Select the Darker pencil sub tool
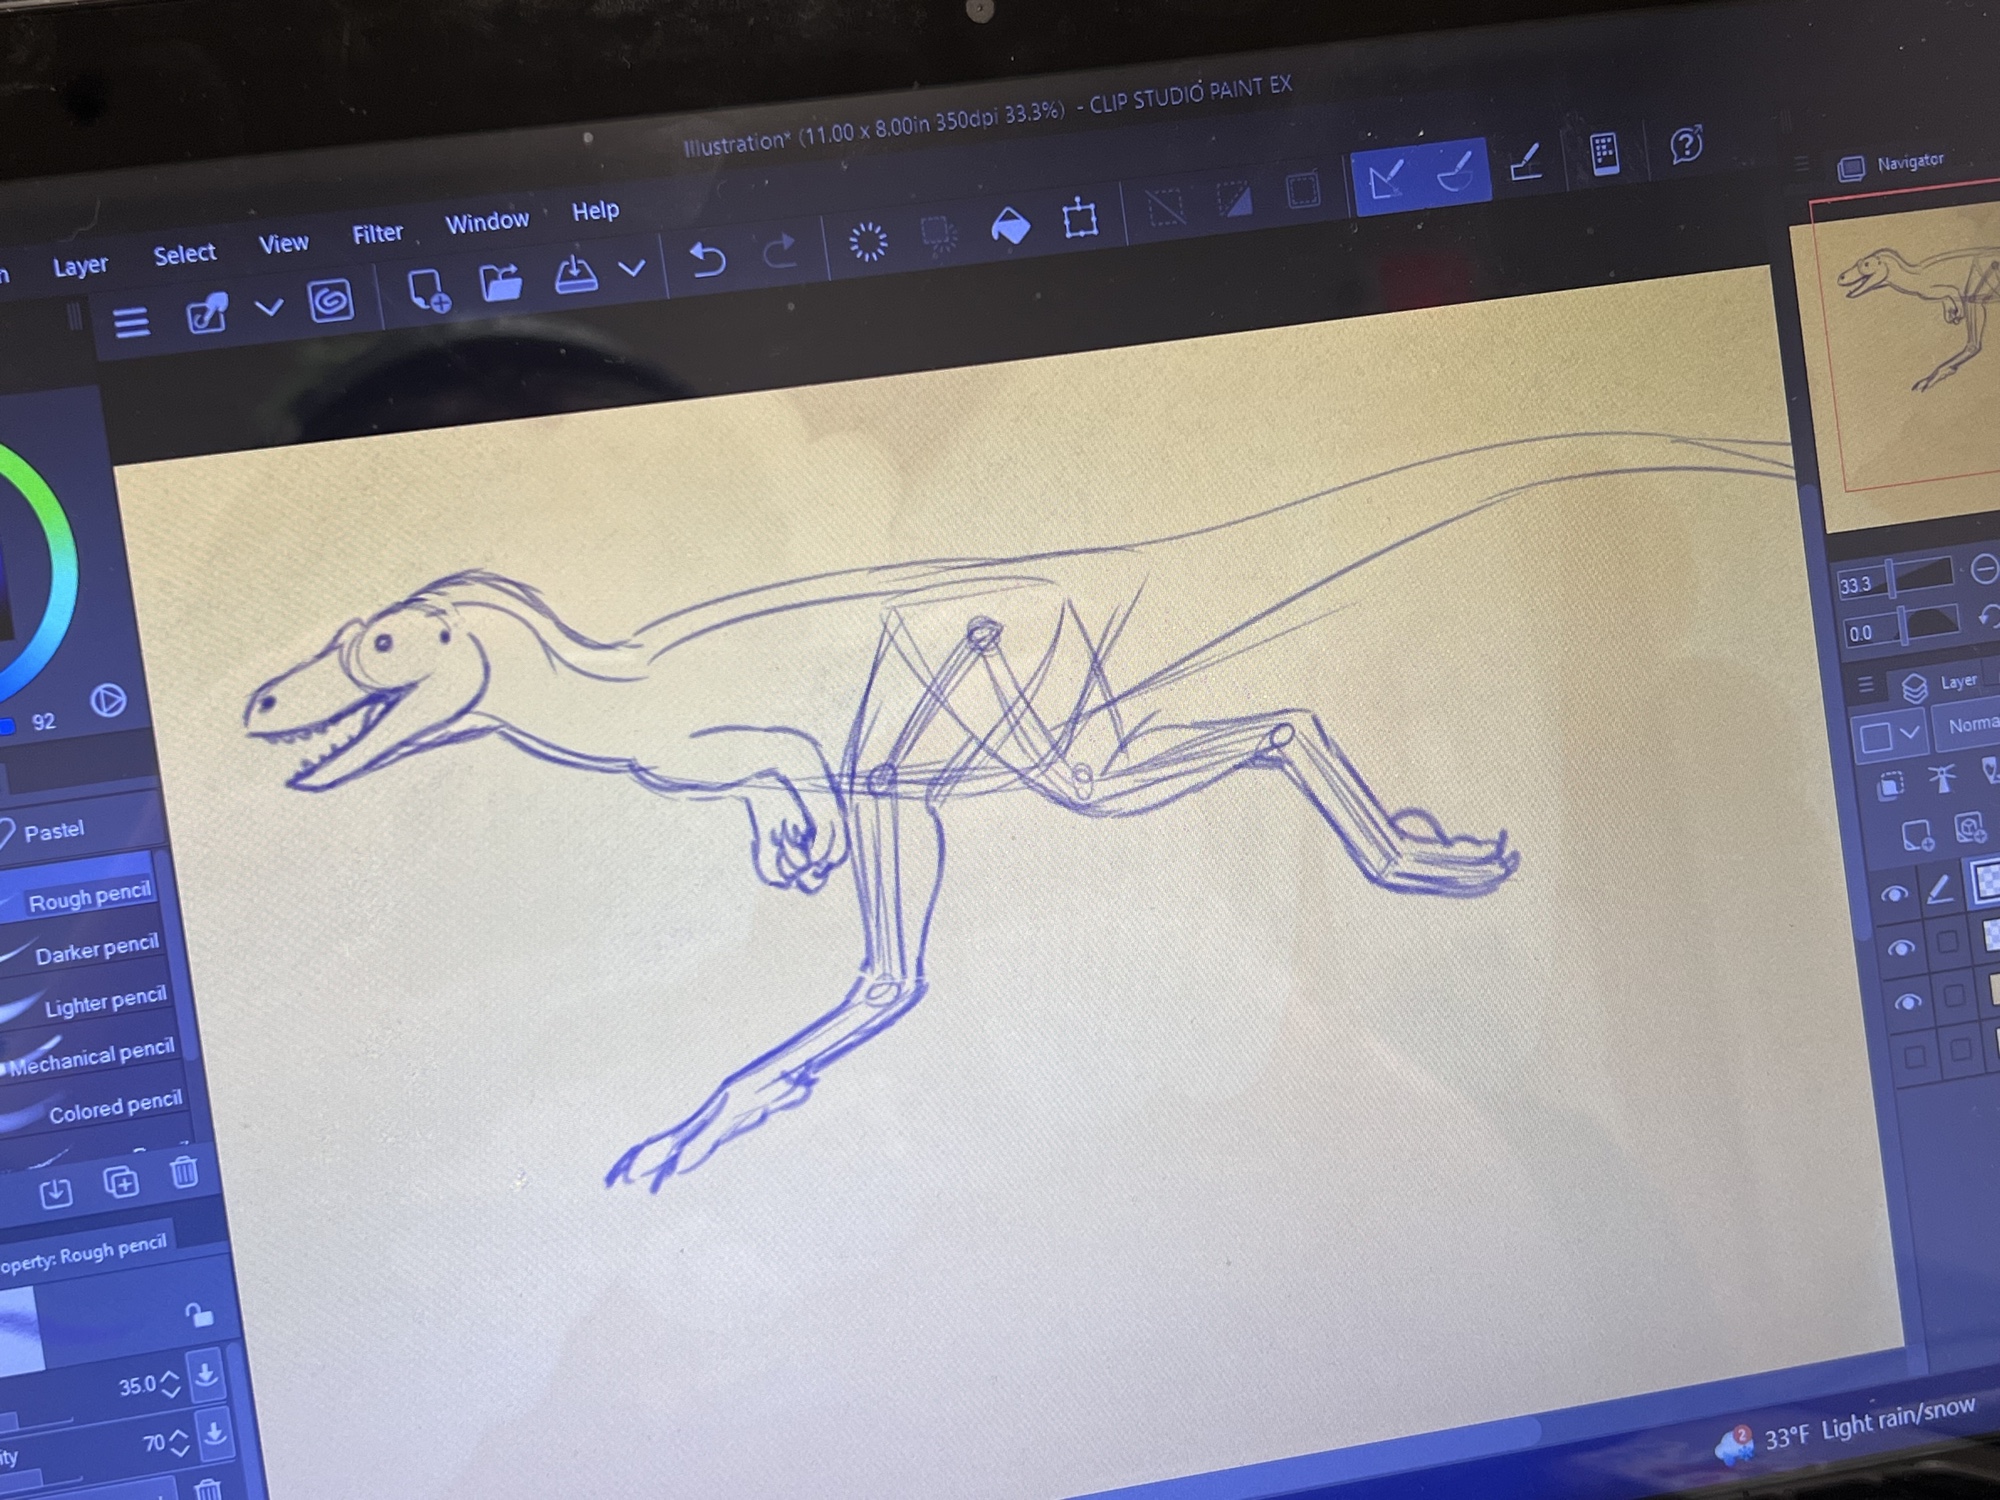Screen dimensions: 2000x1500 (x=96, y=951)
